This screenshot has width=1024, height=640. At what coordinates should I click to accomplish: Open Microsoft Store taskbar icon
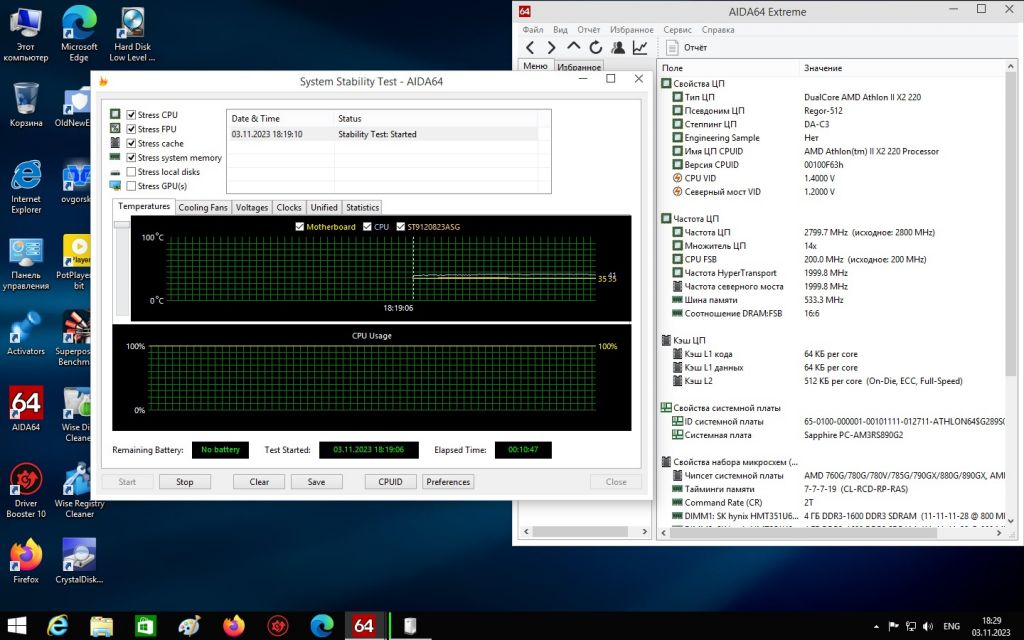[145, 626]
